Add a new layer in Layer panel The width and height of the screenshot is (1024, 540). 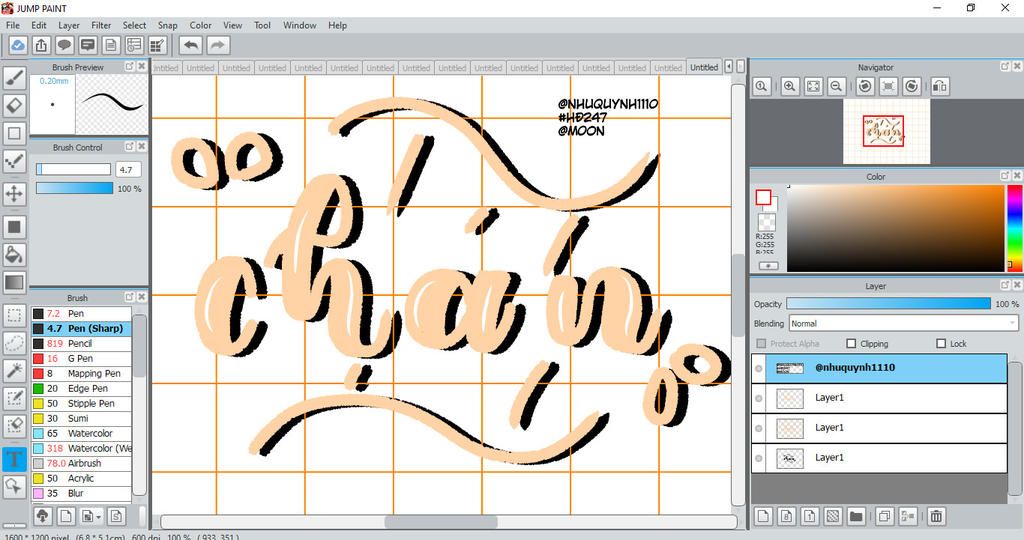point(763,516)
